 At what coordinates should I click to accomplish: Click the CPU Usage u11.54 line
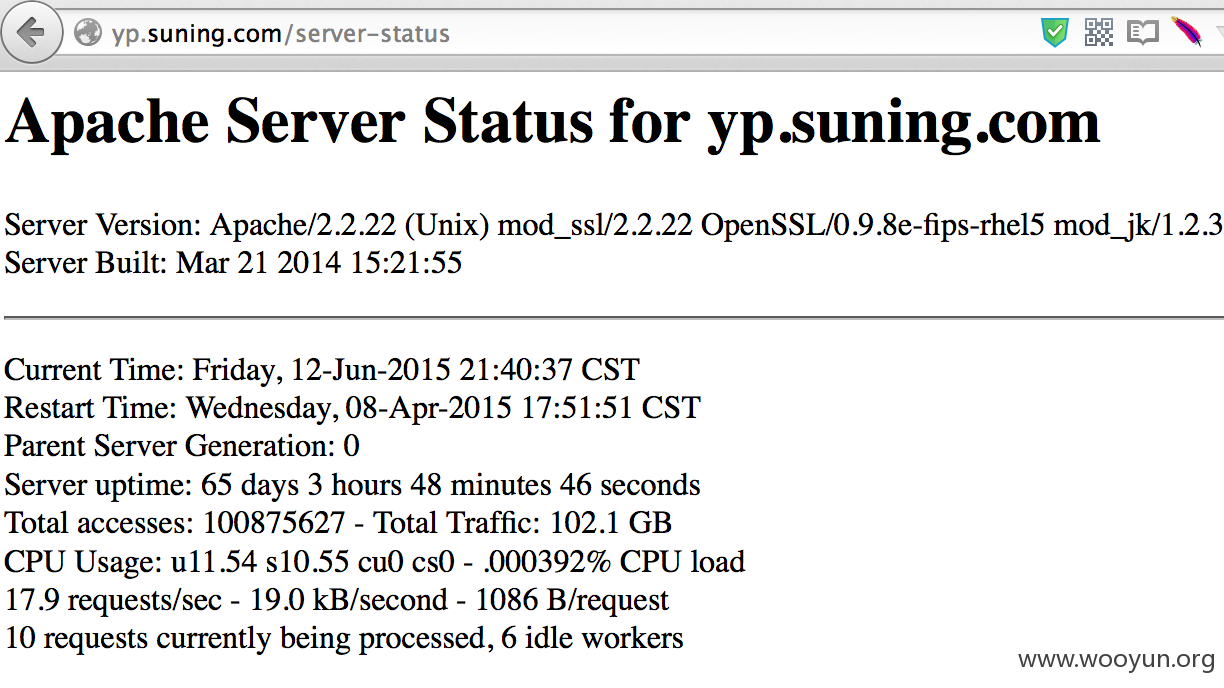pos(375,562)
